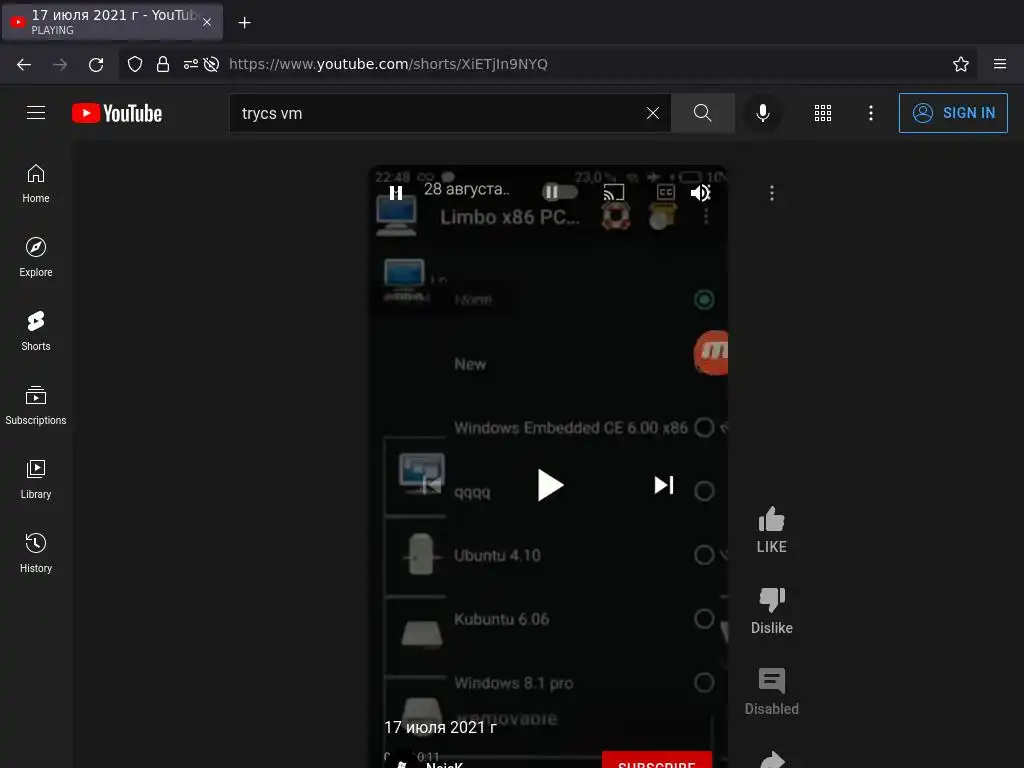This screenshot has height=768, width=1024.
Task: Open the tracking protection shield icon
Action: 135,64
